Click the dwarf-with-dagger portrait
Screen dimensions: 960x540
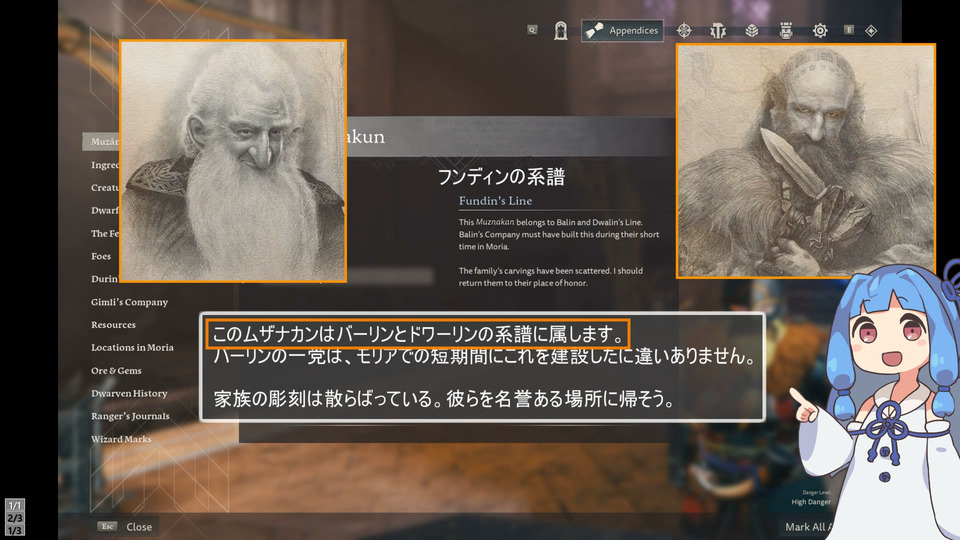tap(806, 161)
